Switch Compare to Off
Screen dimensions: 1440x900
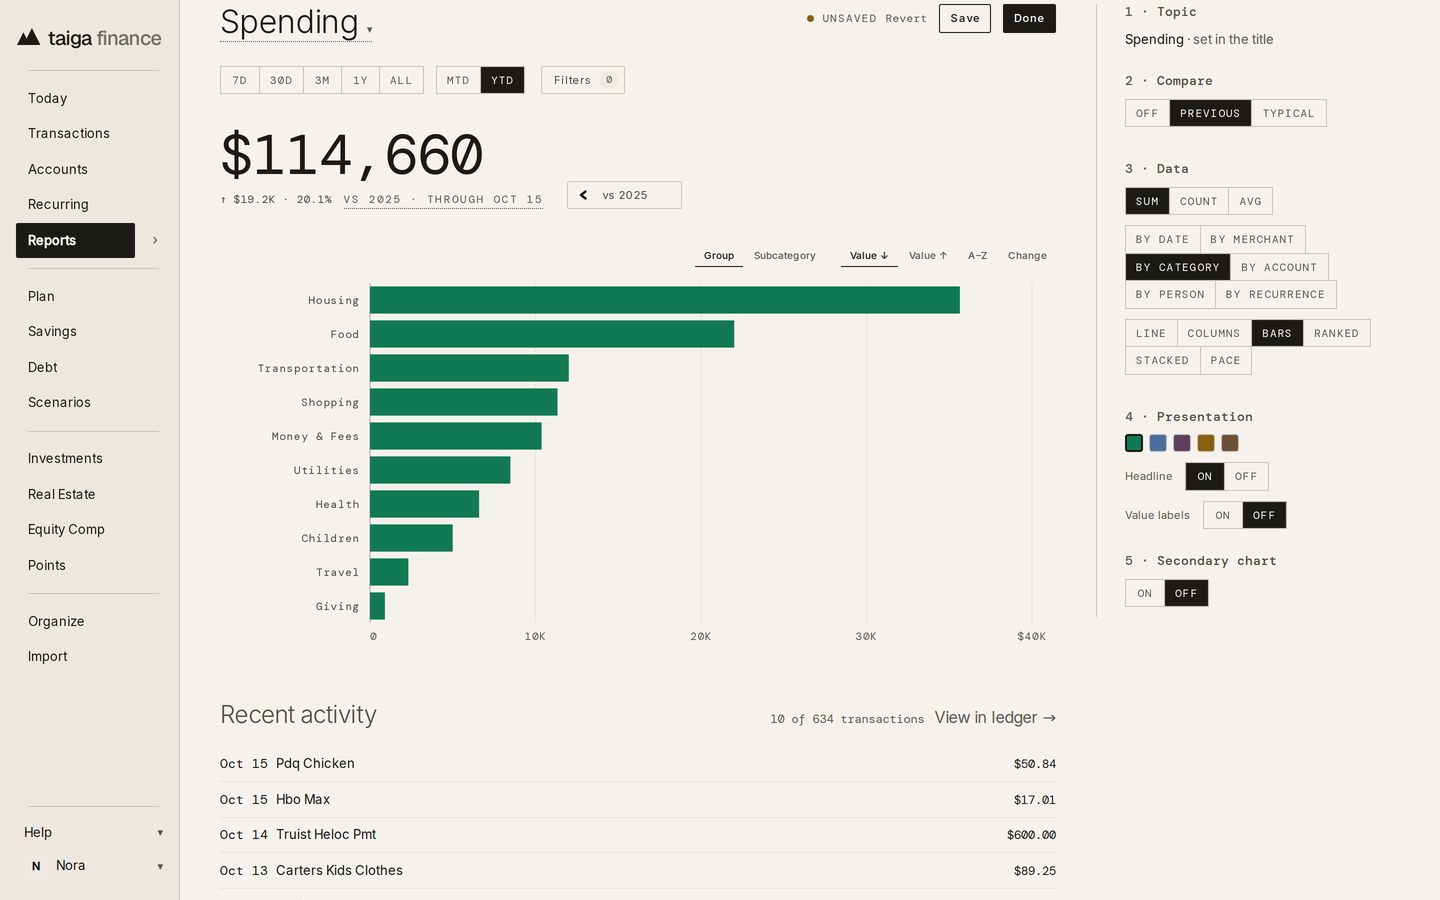1147,113
